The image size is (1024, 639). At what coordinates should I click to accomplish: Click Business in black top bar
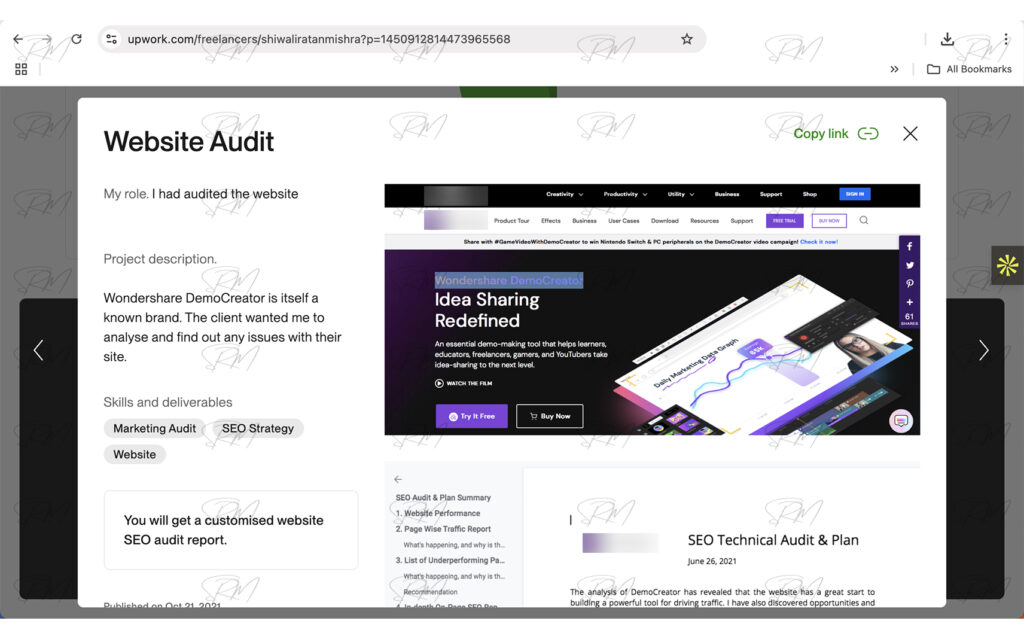click(727, 194)
